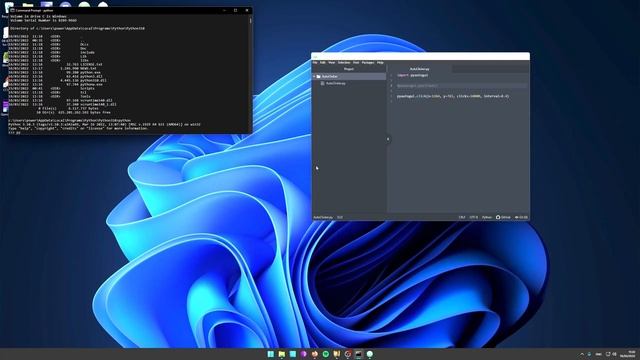Screen dimensions: 640x360
Task: Open the volume control in system tray
Action: coord(614,354)
